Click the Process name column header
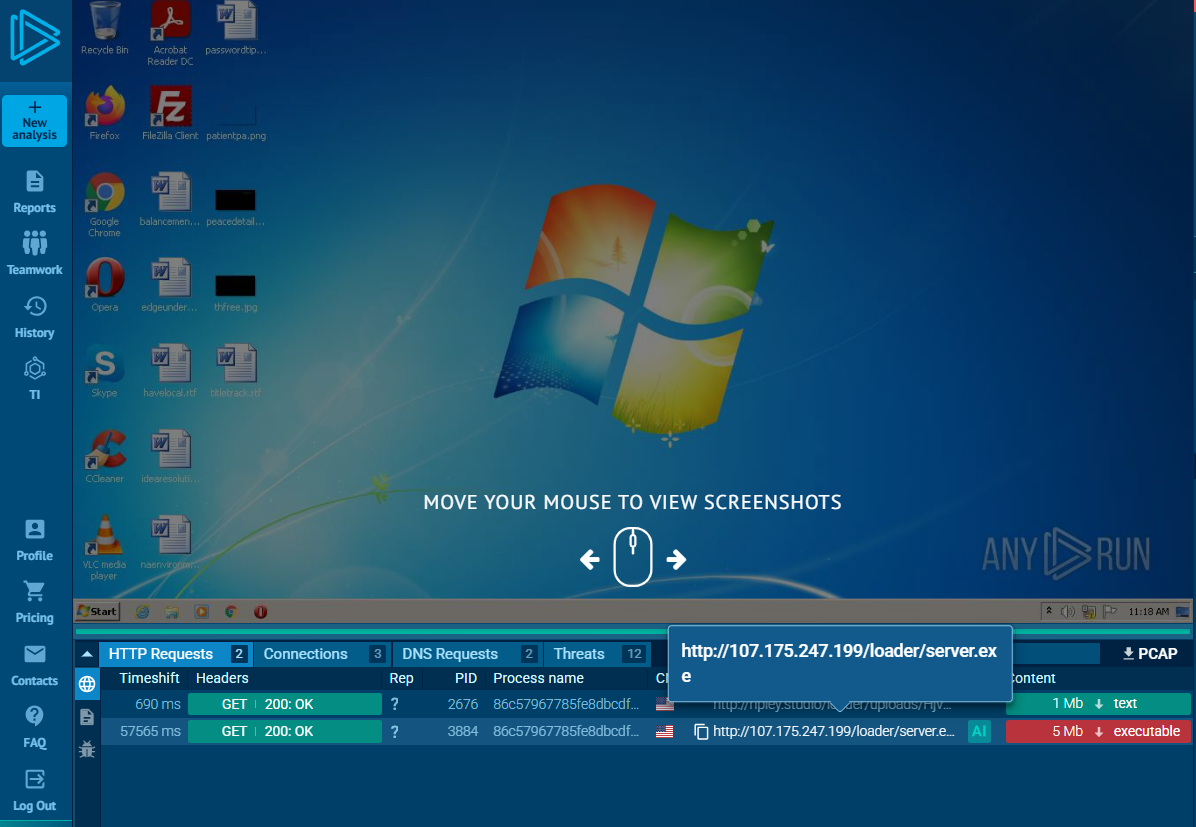 [x=539, y=678]
